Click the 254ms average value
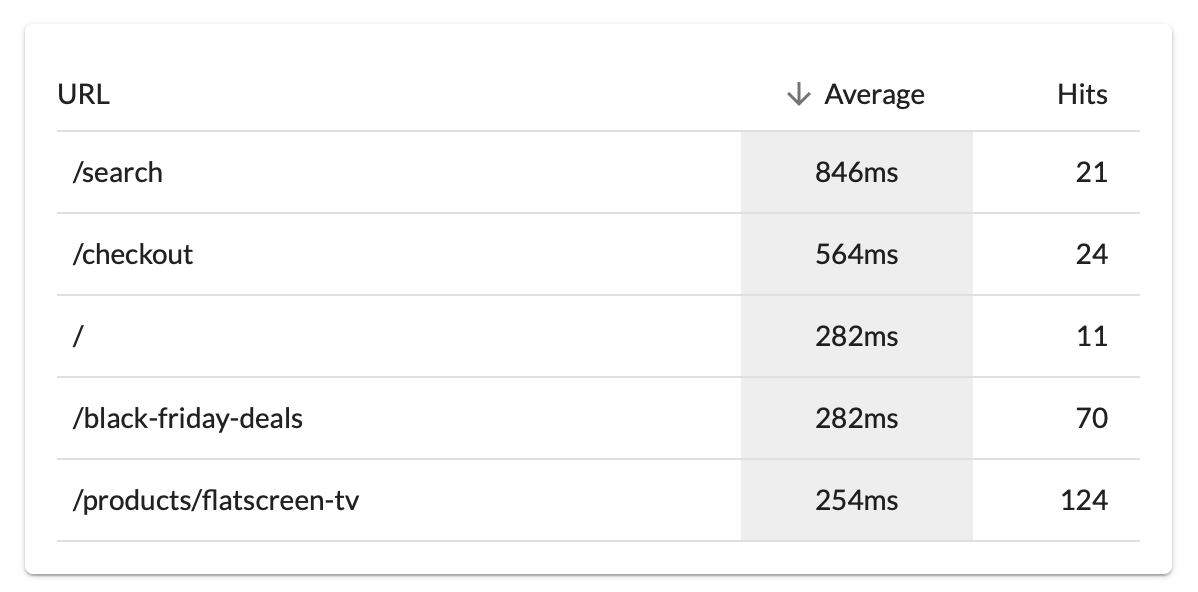This screenshot has height=592, width=1198. 857,500
